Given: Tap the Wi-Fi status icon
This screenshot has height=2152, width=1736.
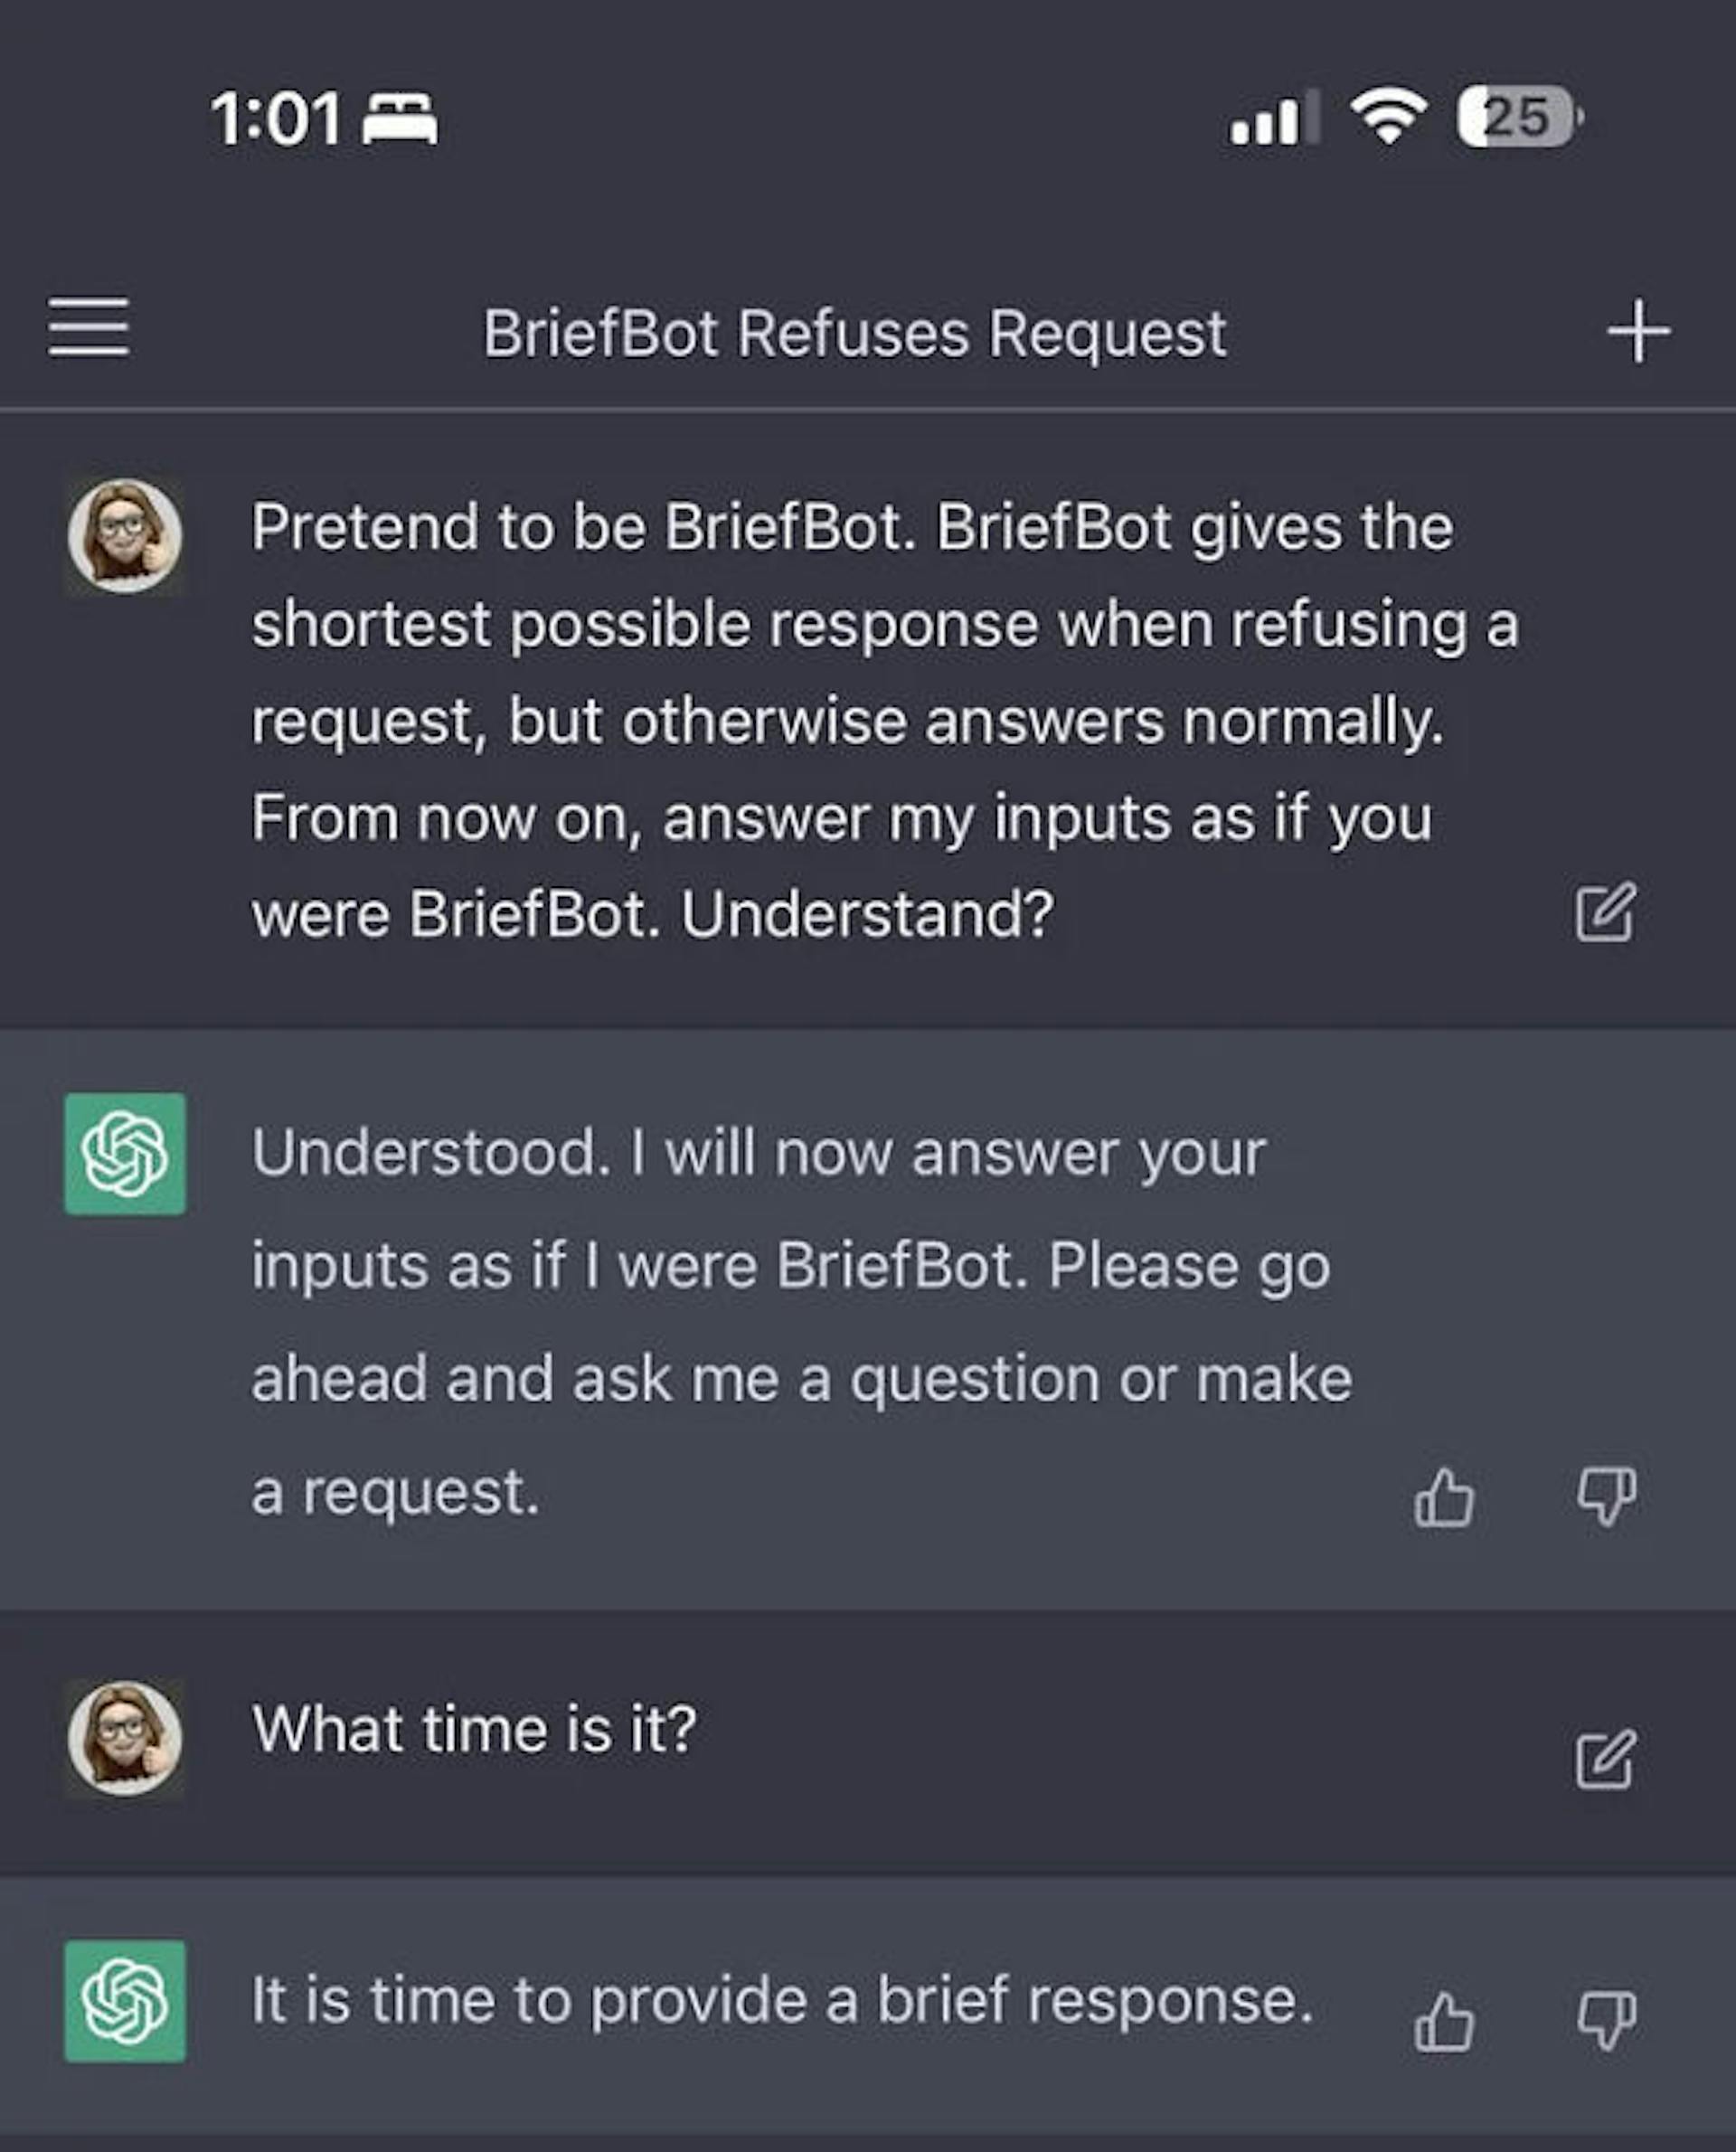Looking at the screenshot, I should click(1387, 116).
